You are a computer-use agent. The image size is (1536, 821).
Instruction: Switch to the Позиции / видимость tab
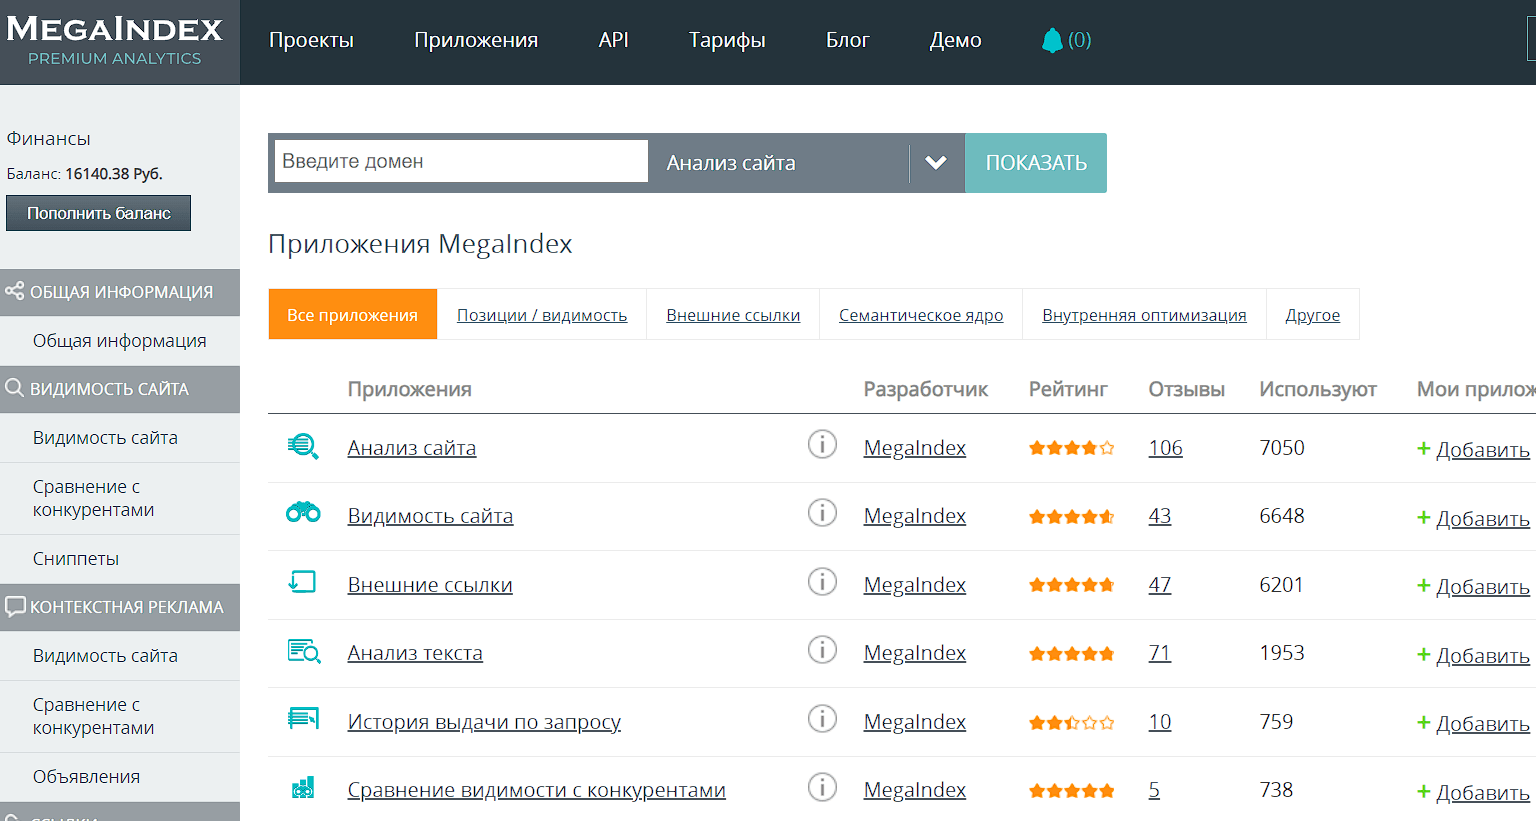[542, 315]
